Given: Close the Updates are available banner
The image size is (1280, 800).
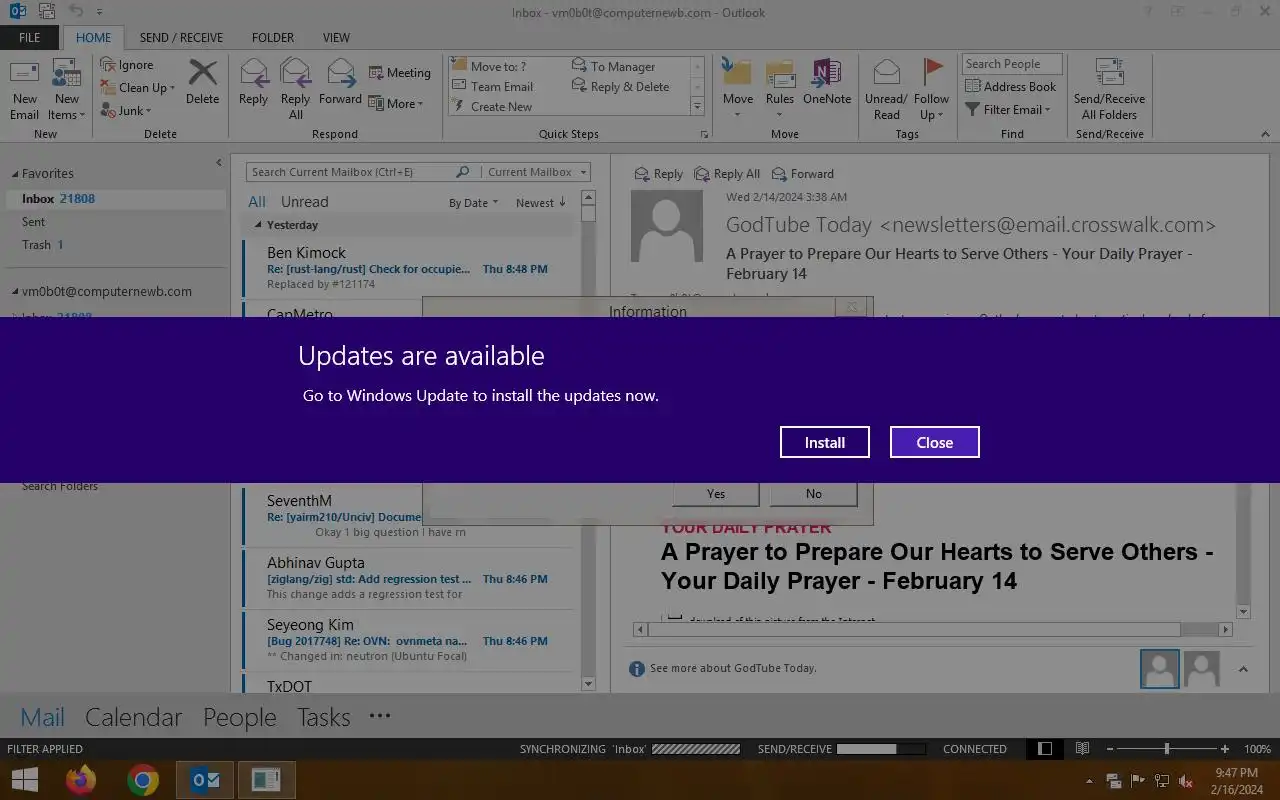Looking at the screenshot, I should point(935,442).
